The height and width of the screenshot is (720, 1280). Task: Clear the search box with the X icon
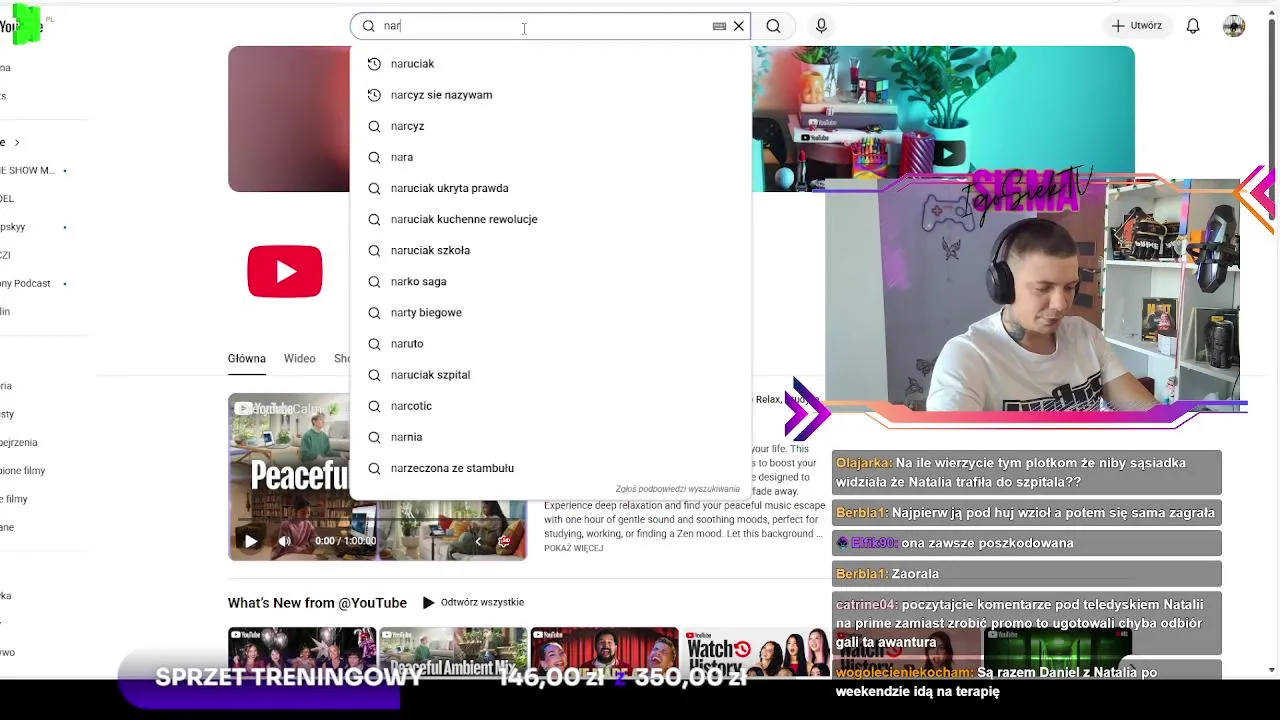(739, 26)
